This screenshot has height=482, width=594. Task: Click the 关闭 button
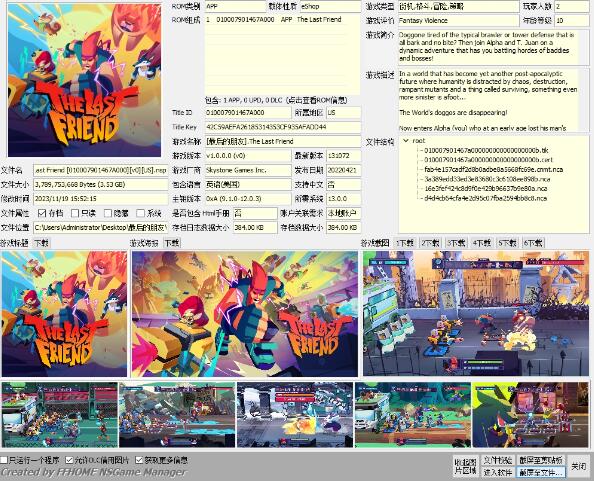click(578, 466)
